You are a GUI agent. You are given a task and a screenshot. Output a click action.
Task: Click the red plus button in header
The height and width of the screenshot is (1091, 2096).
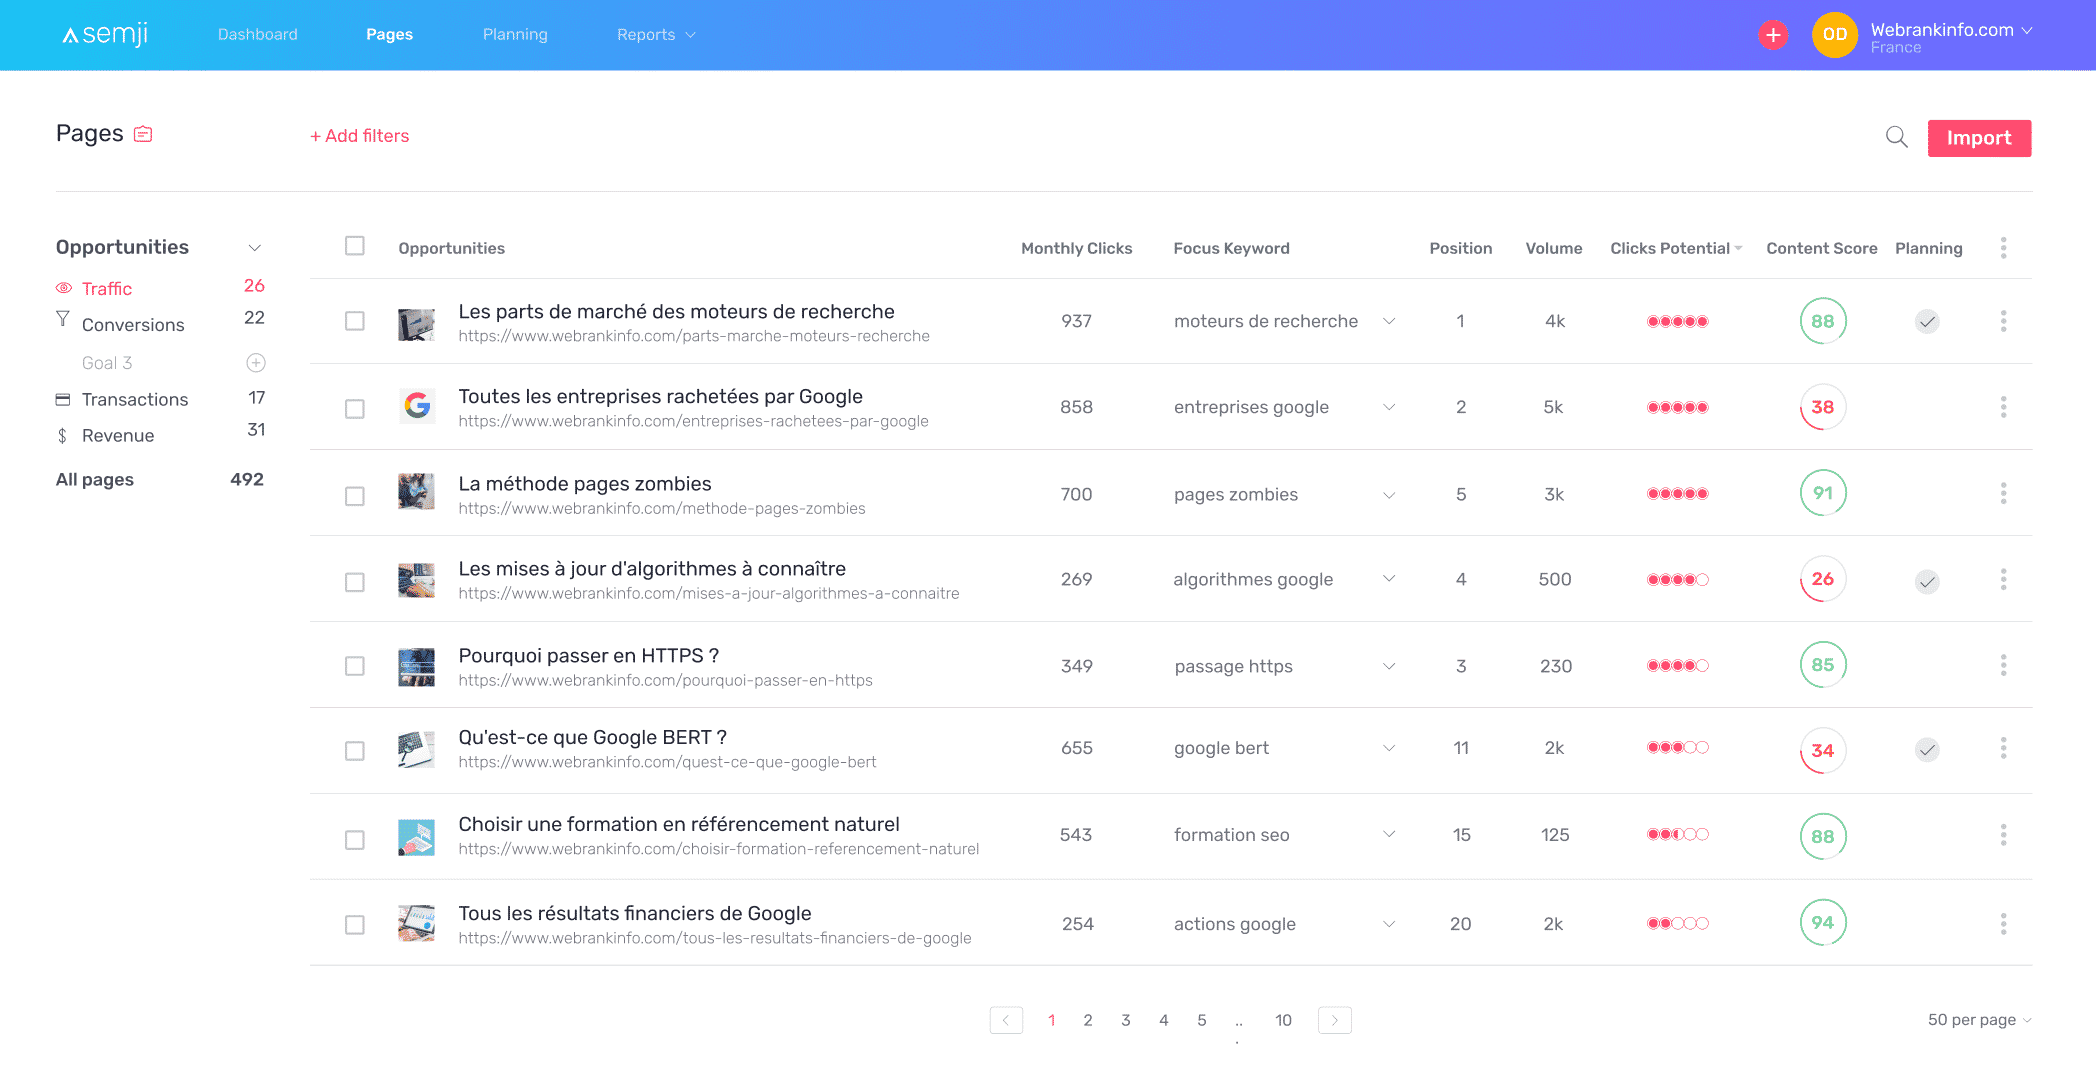coord(1773,35)
